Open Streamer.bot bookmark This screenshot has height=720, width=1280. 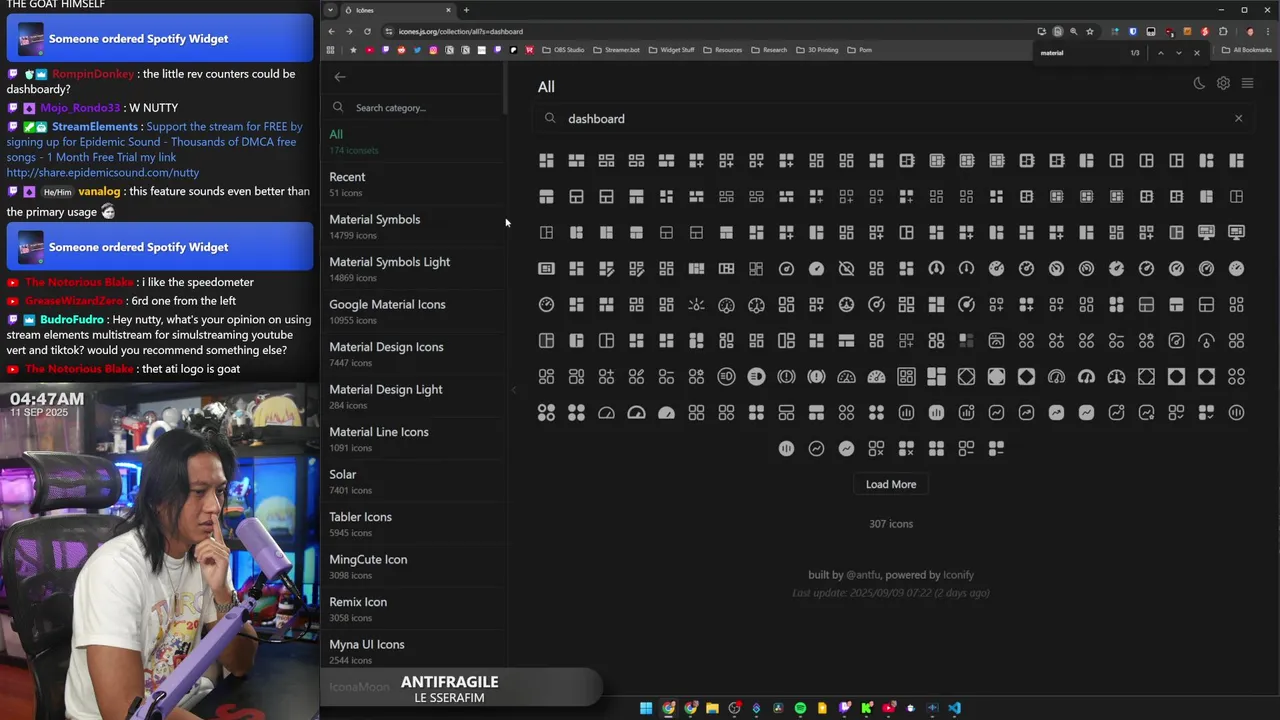[x=616, y=50]
